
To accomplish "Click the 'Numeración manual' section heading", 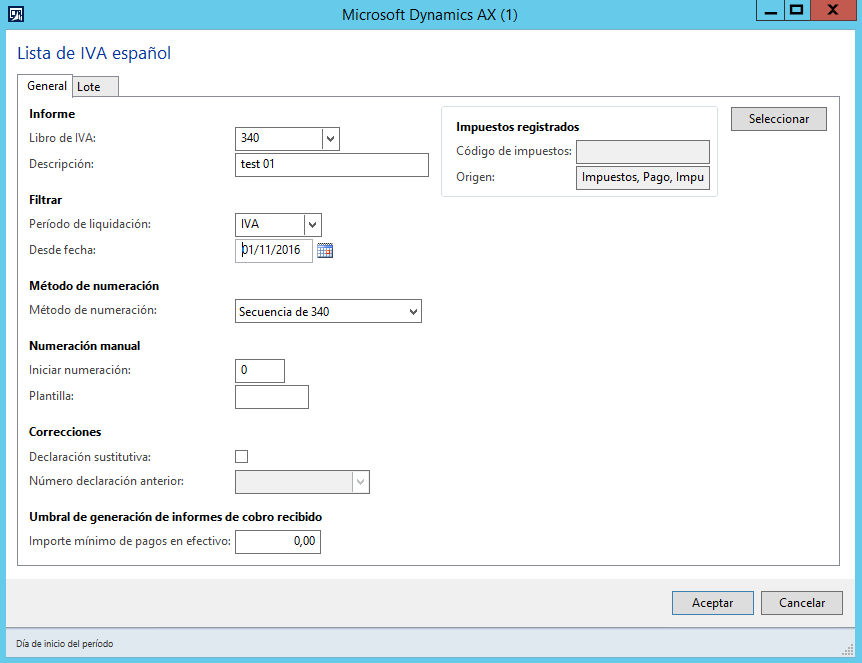I will [x=85, y=346].
